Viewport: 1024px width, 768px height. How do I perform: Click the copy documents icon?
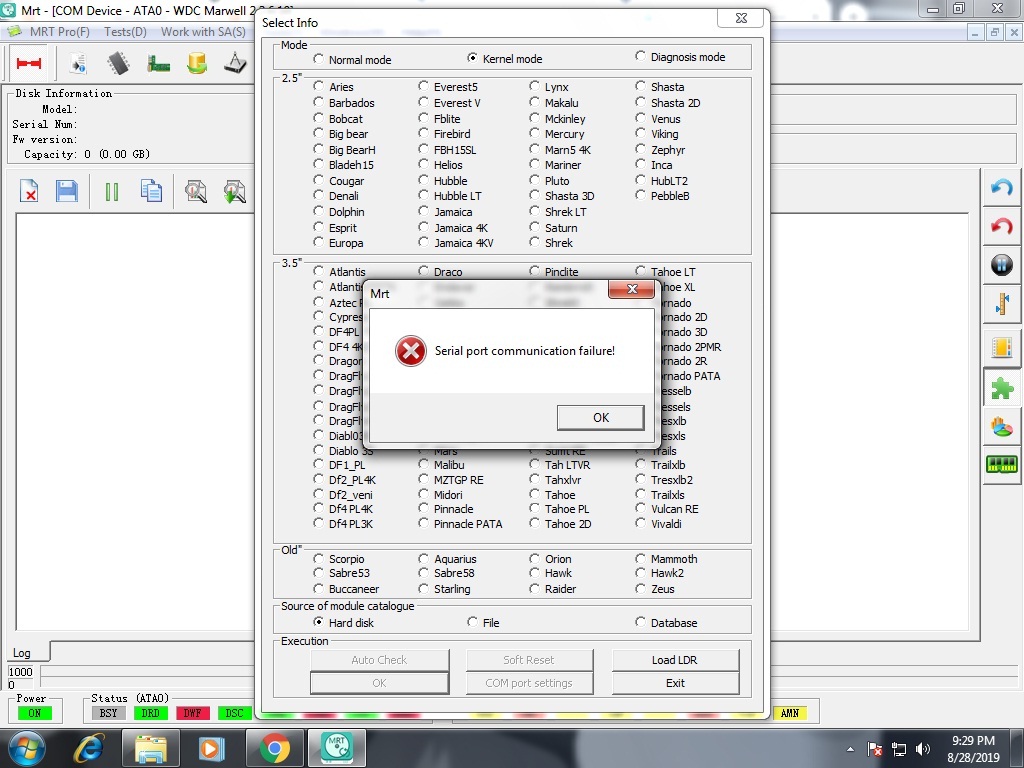152,191
